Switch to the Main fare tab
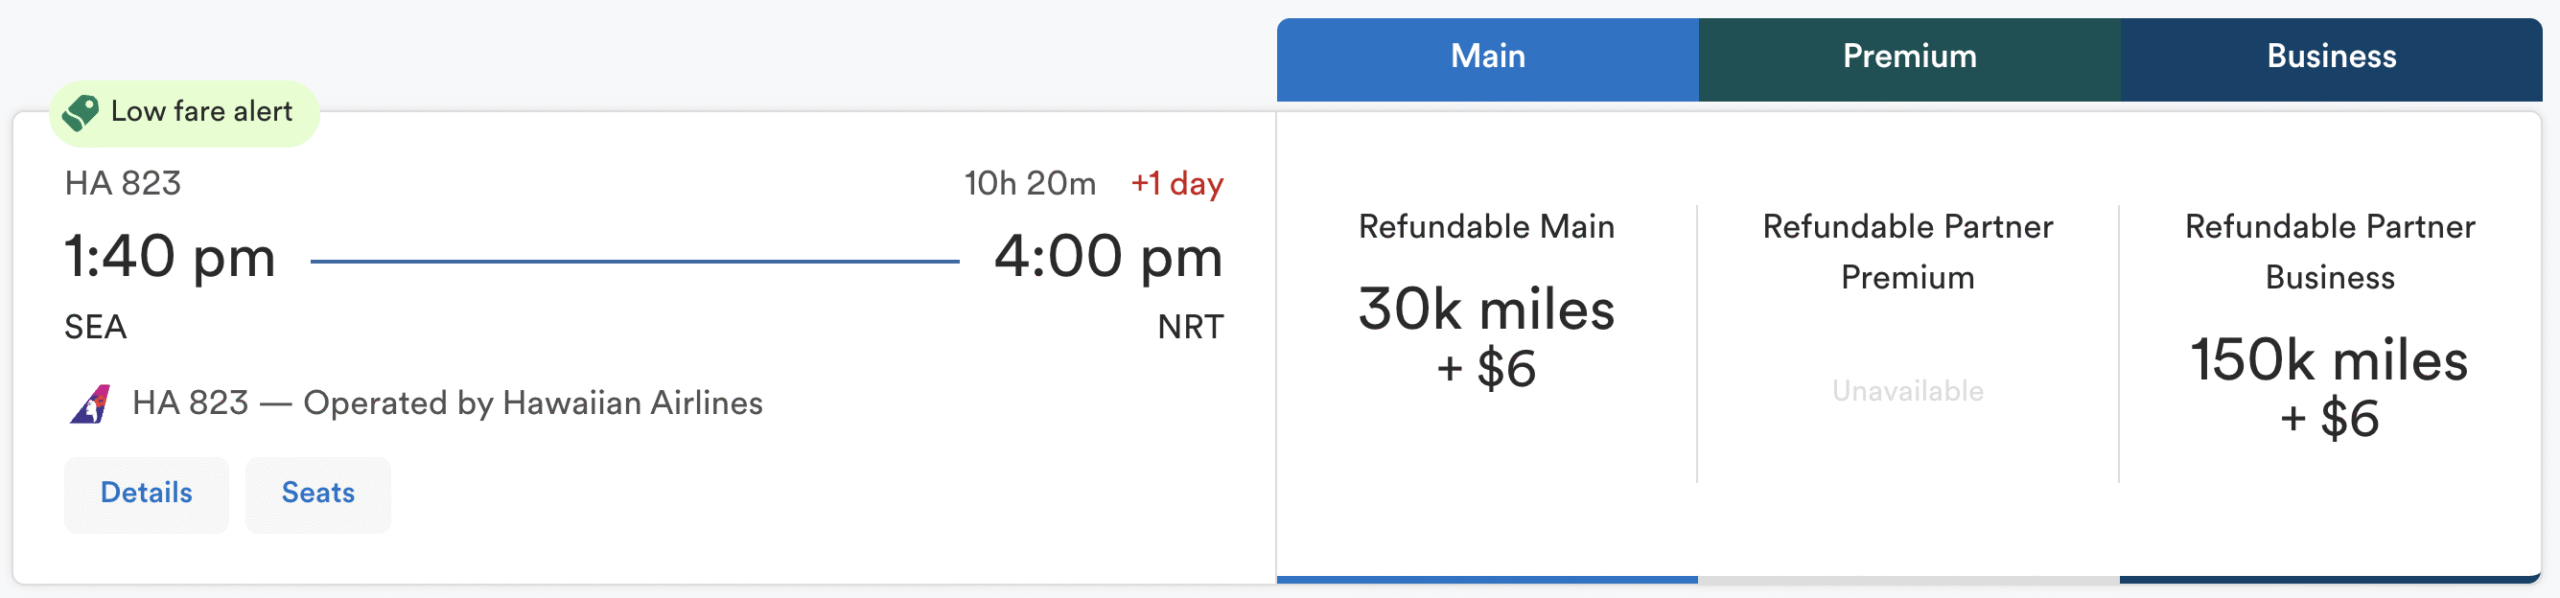This screenshot has height=598, width=2560. tap(1487, 57)
